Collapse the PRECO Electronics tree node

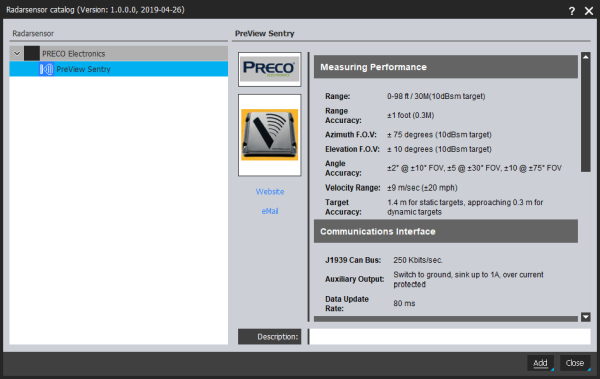[x=17, y=53]
